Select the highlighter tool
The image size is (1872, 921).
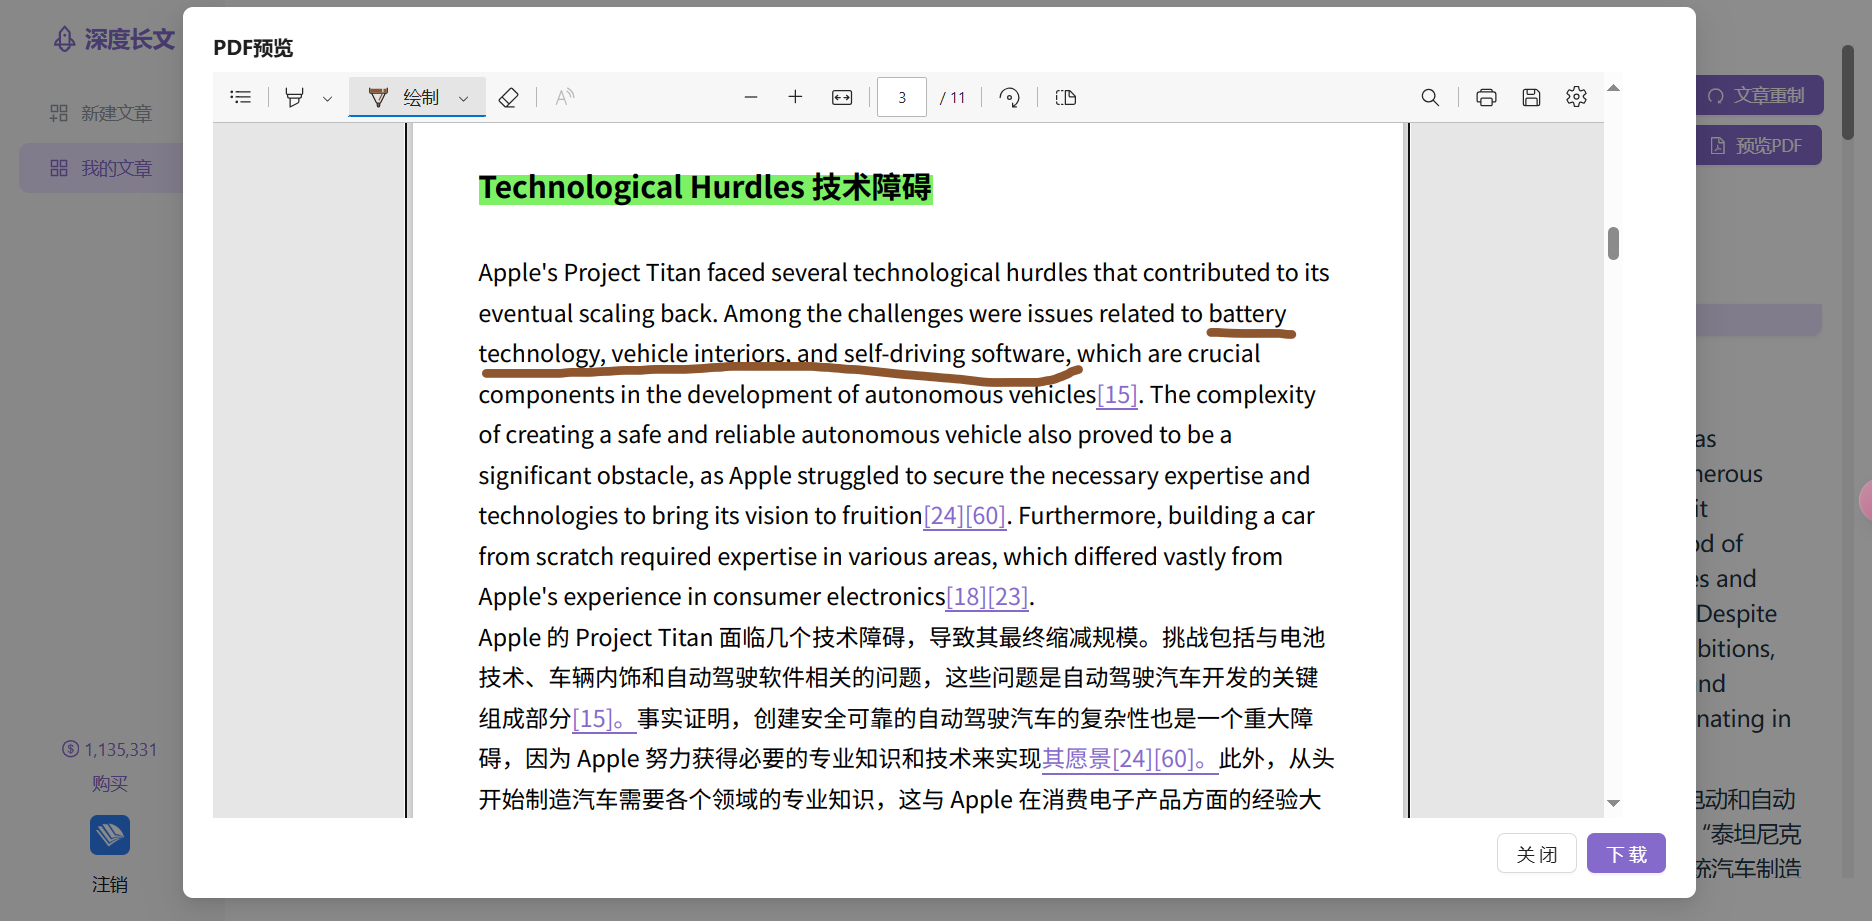tap(294, 97)
